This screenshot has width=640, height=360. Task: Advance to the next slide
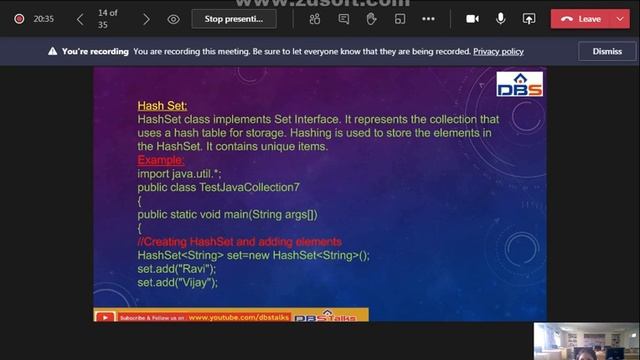click(x=146, y=19)
